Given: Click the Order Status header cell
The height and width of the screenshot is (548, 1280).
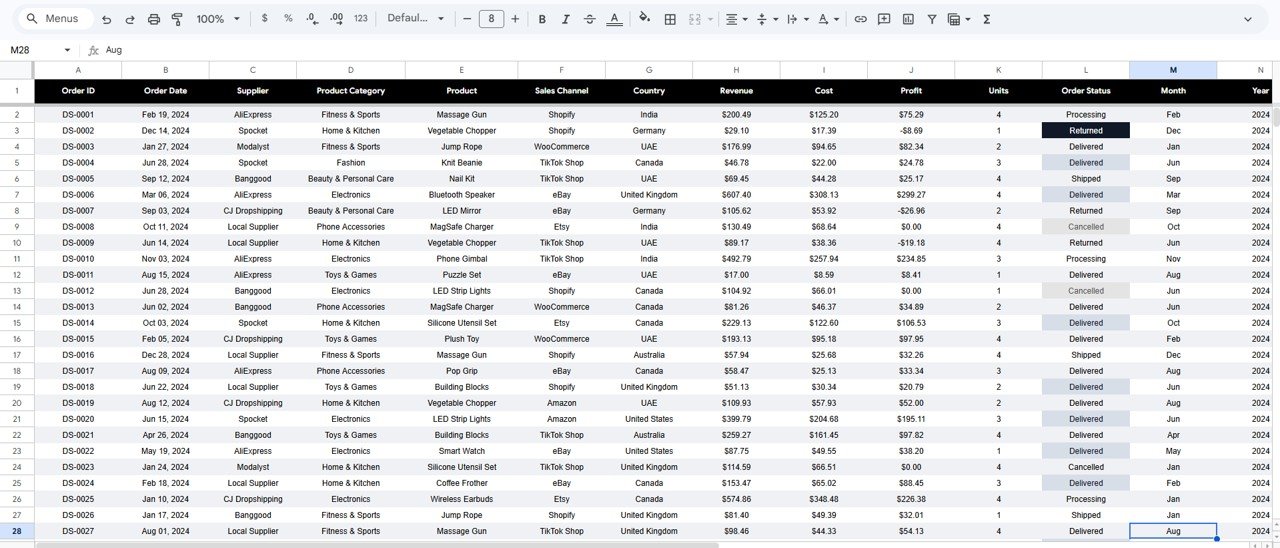Looking at the screenshot, I should click(1086, 91).
